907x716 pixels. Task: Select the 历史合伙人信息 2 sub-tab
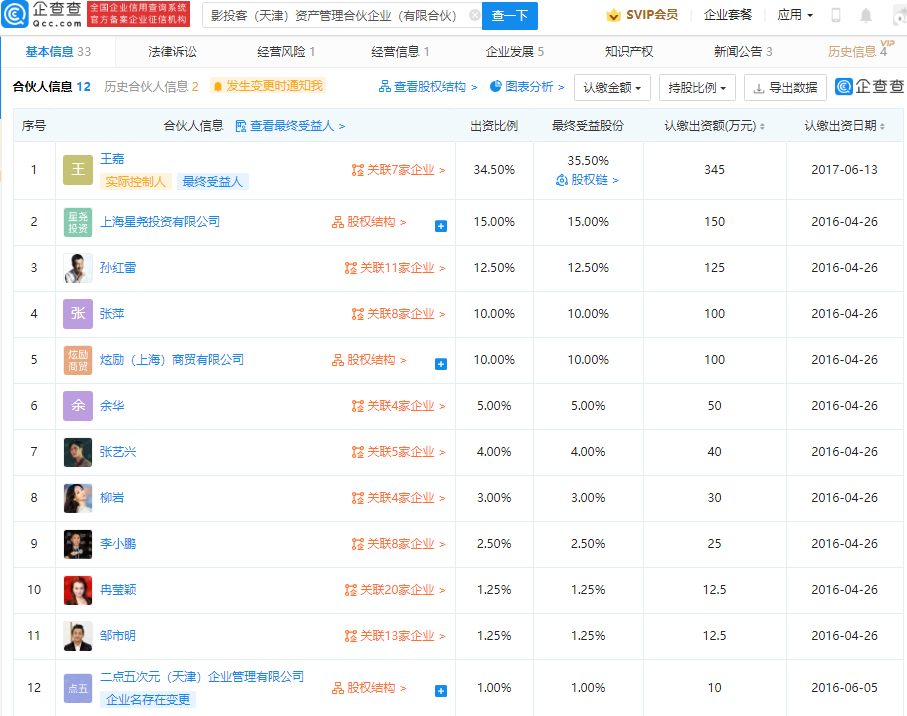[x=151, y=87]
